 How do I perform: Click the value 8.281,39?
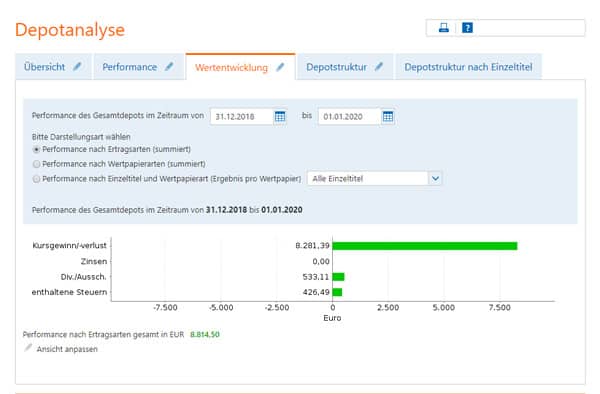(x=312, y=246)
